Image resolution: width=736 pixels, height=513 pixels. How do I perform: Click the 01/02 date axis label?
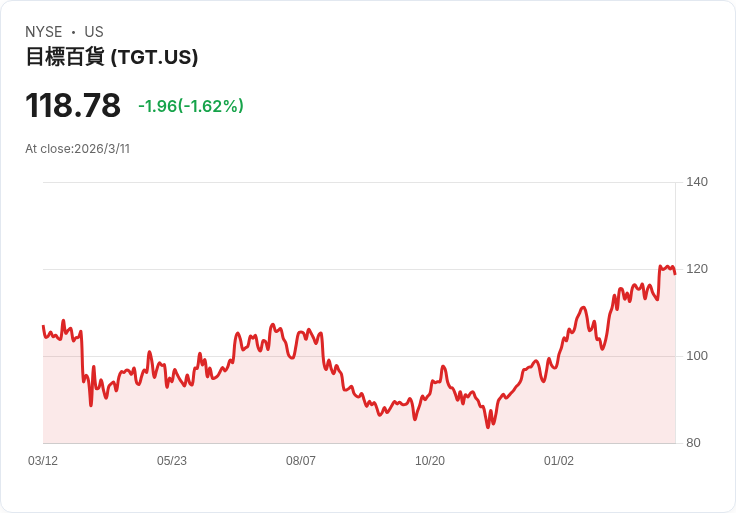coord(559,461)
